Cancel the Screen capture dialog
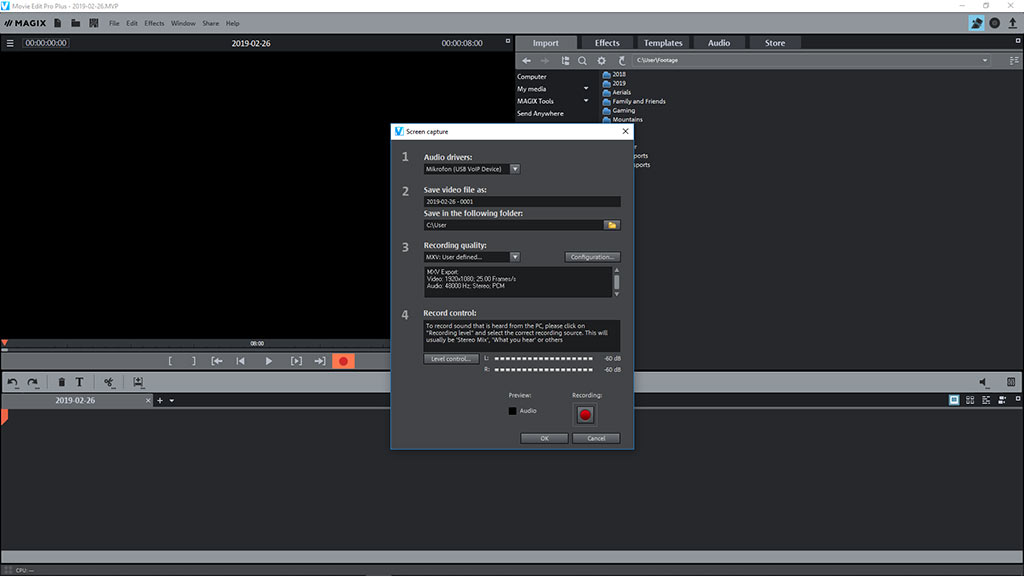This screenshot has width=1024, height=577. (596, 439)
